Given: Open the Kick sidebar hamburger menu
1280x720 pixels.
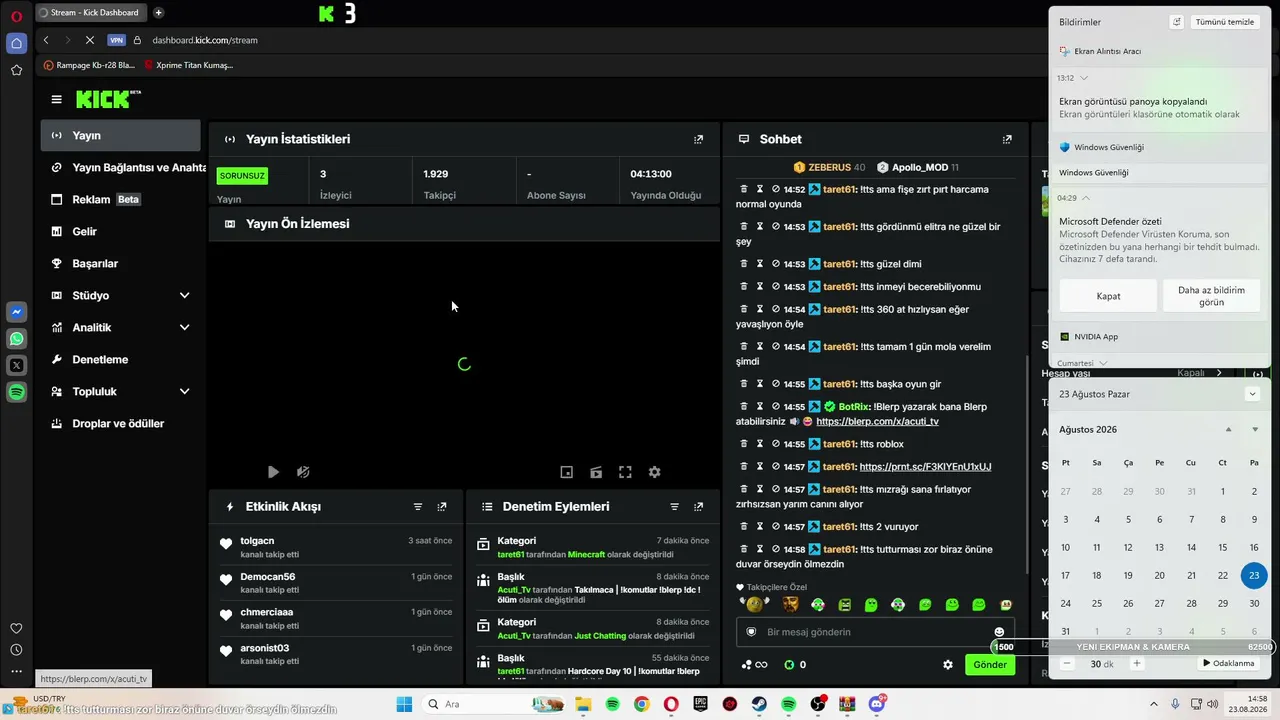Looking at the screenshot, I should pyautogui.click(x=56, y=99).
